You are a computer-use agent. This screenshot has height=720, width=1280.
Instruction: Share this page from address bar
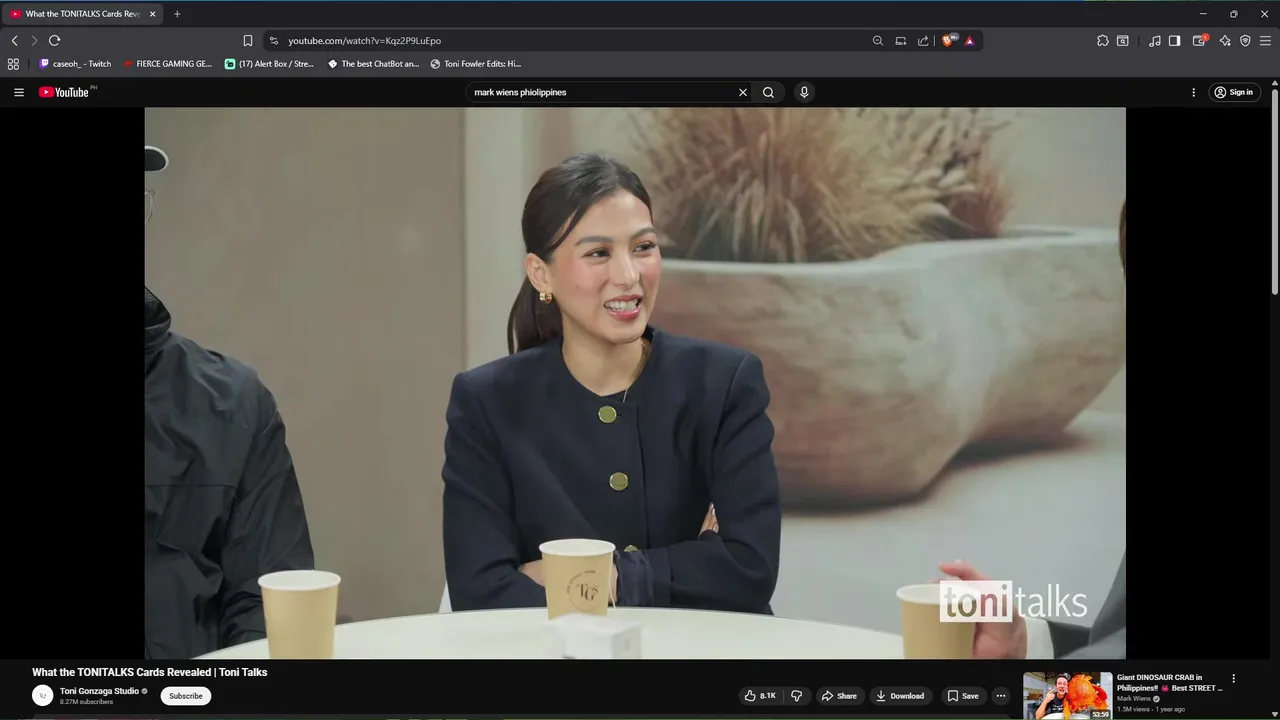[x=923, y=40]
